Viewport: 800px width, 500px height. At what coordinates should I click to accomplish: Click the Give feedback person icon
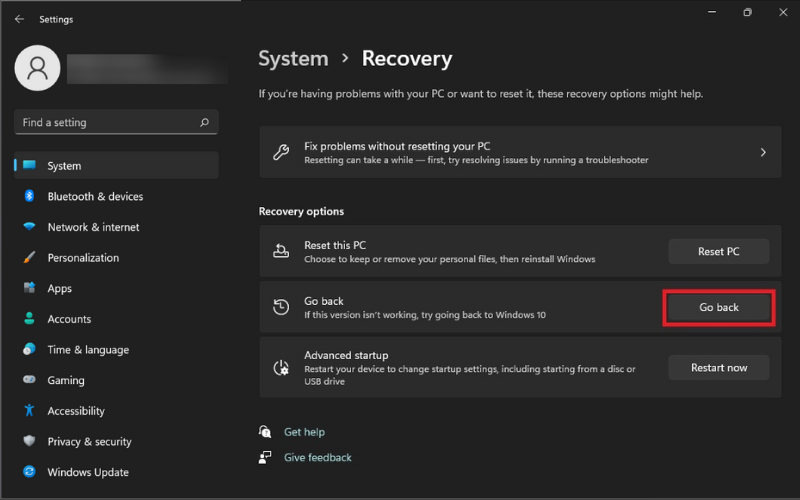coord(265,457)
